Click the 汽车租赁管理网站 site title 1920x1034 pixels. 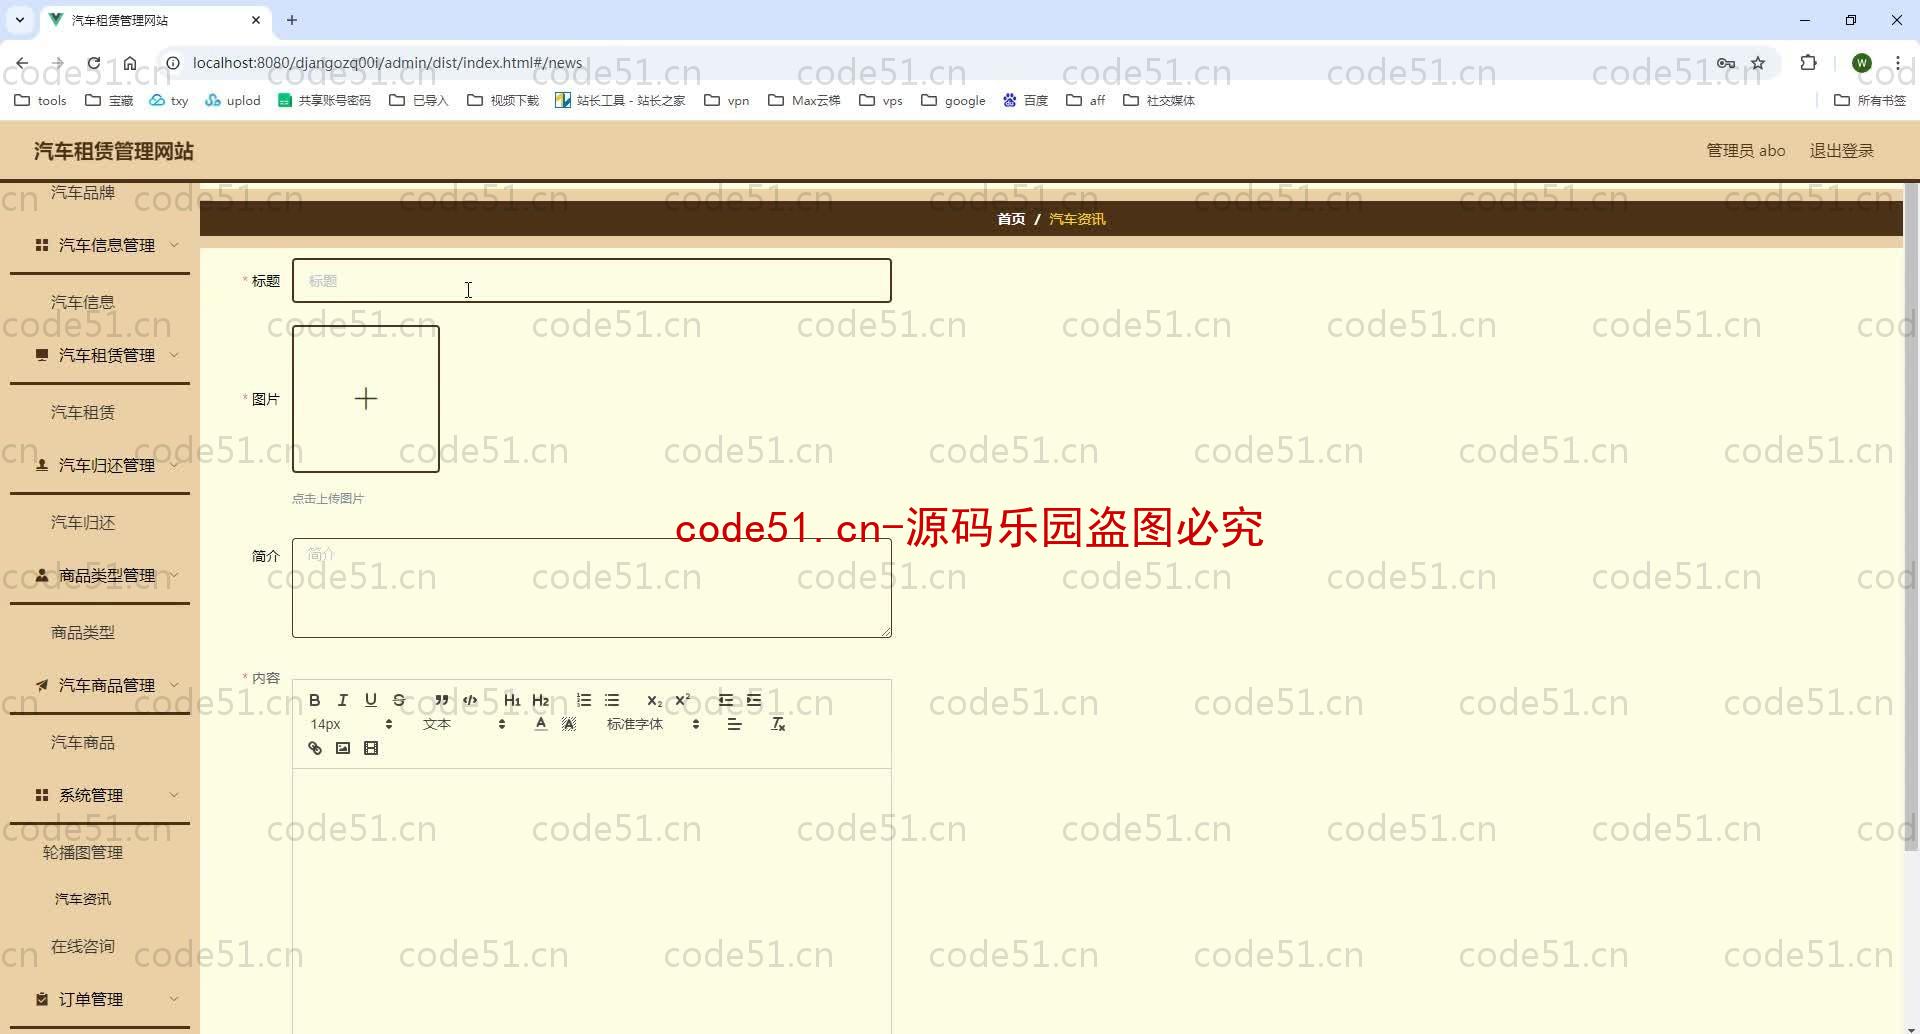114,151
